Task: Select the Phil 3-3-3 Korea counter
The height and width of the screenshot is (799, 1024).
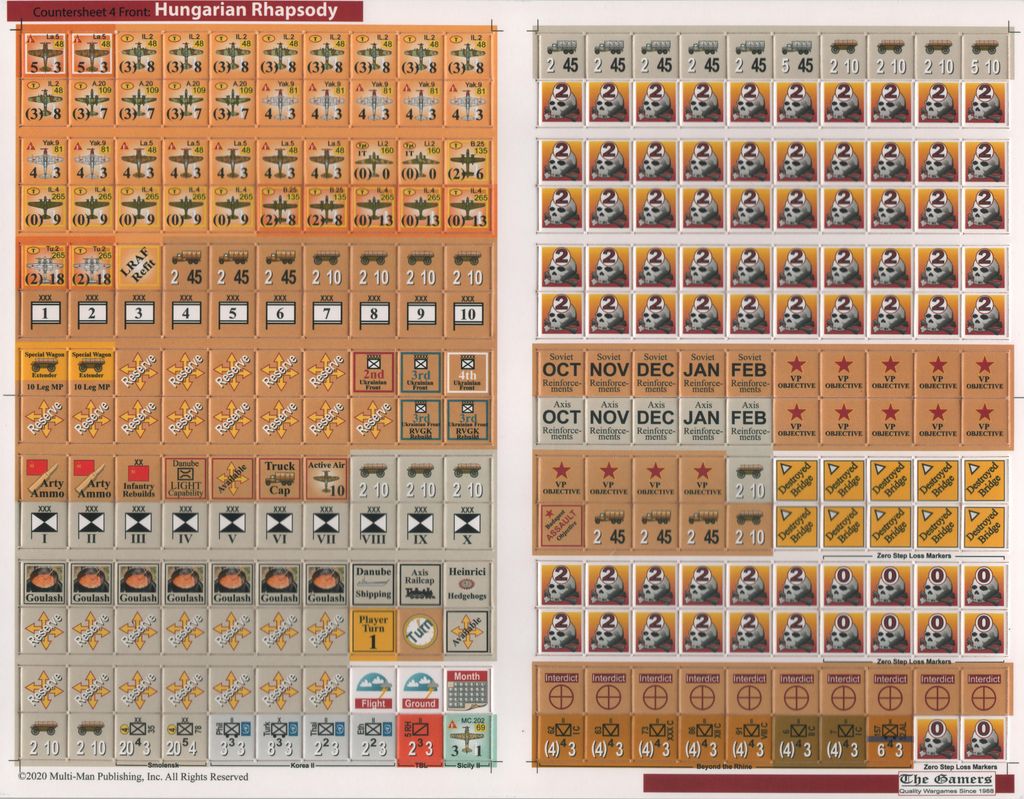Action: pos(232,736)
